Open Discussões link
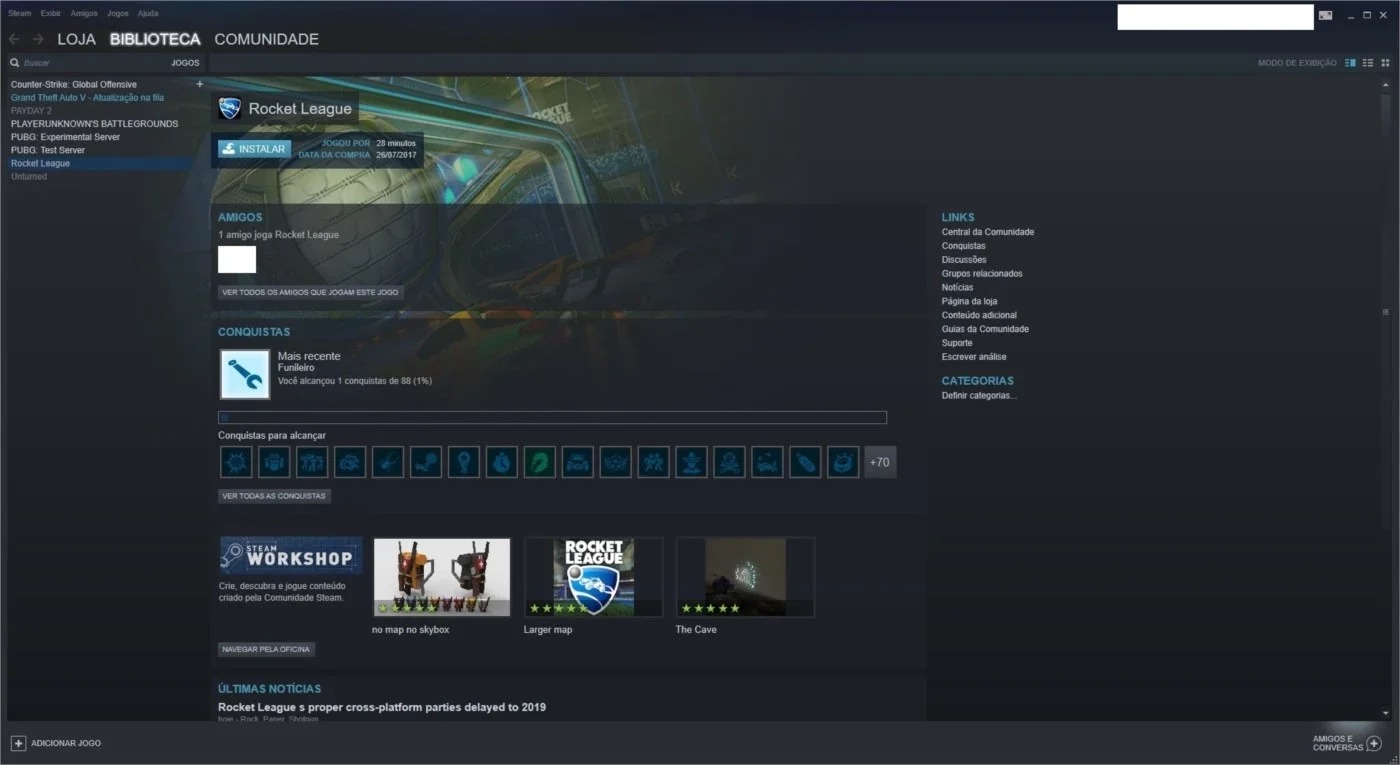 (x=964, y=260)
